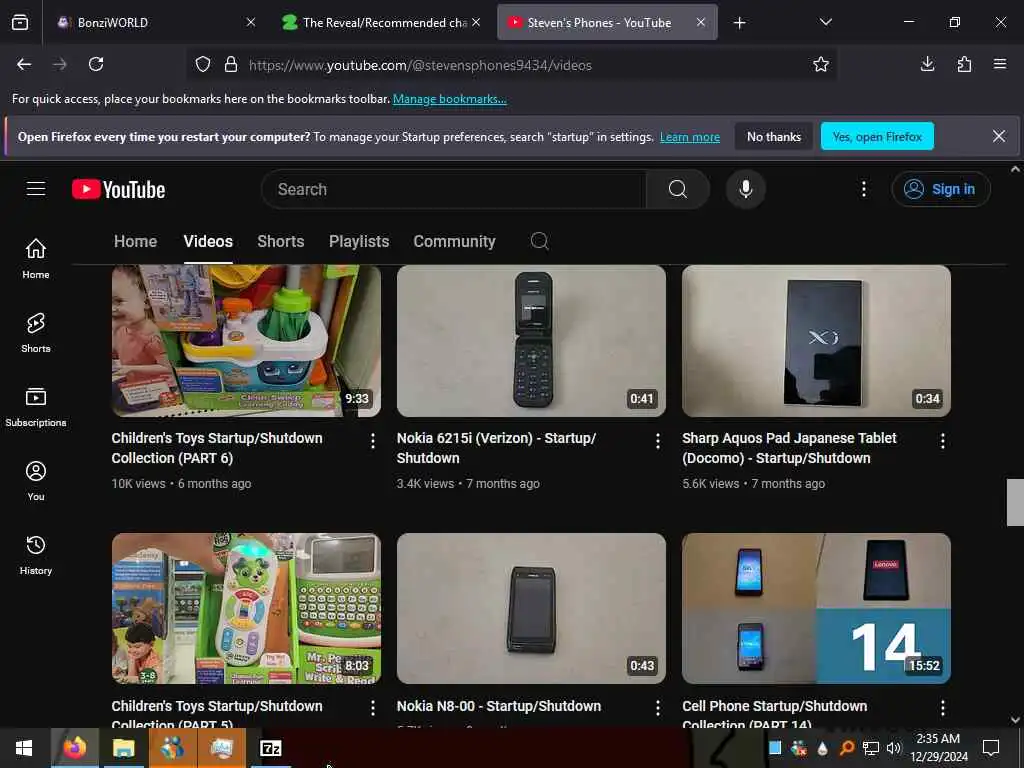The width and height of the screenshot is (1024, 768).
Task: Open Shorts in the left sidebar
Action: [x=36, y=332]
